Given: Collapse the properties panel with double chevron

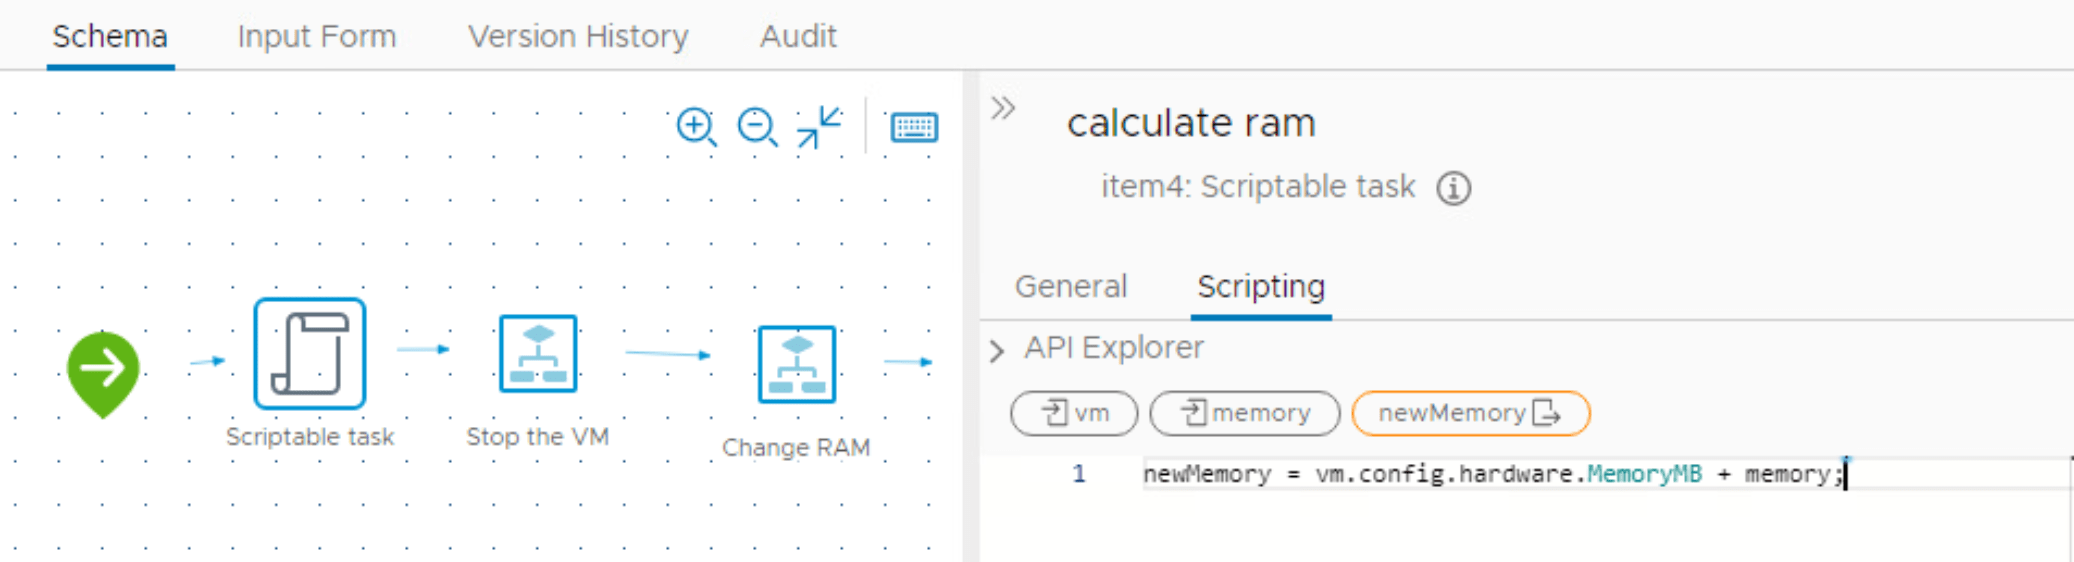Looking at the screenshot, I should (1003, 108).
